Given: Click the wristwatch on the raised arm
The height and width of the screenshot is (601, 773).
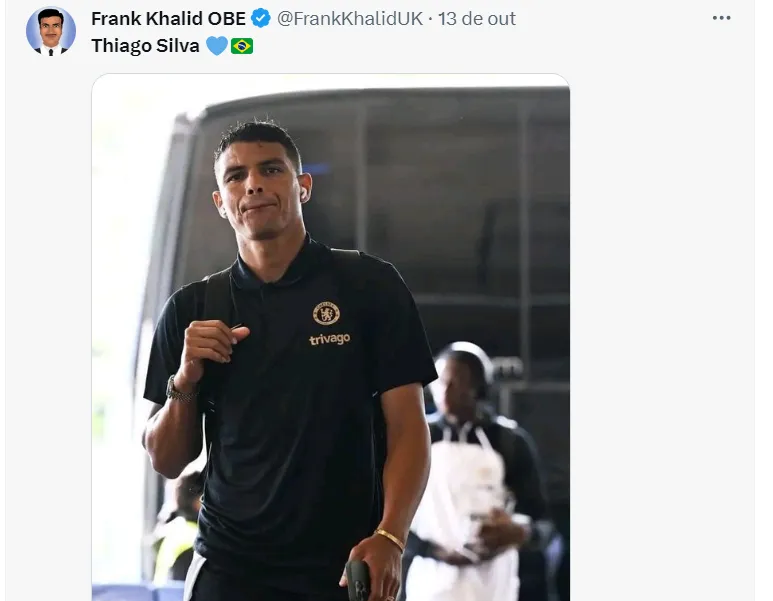Looking at the screenshot, I should point(178,390).
